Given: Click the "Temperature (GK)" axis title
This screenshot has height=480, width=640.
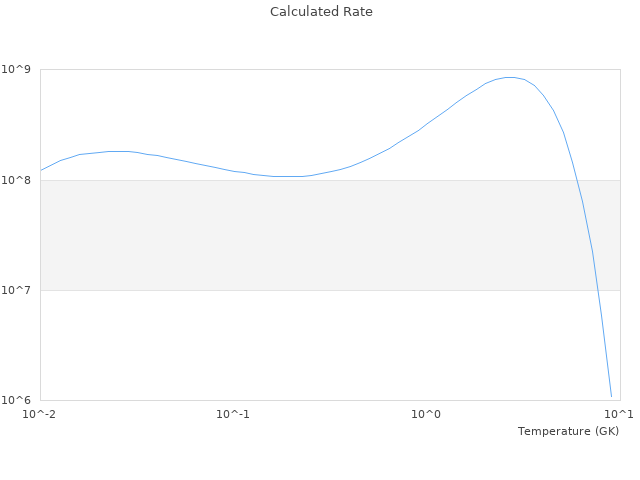Looking at the screenshot, I should (x=568, y=431).
